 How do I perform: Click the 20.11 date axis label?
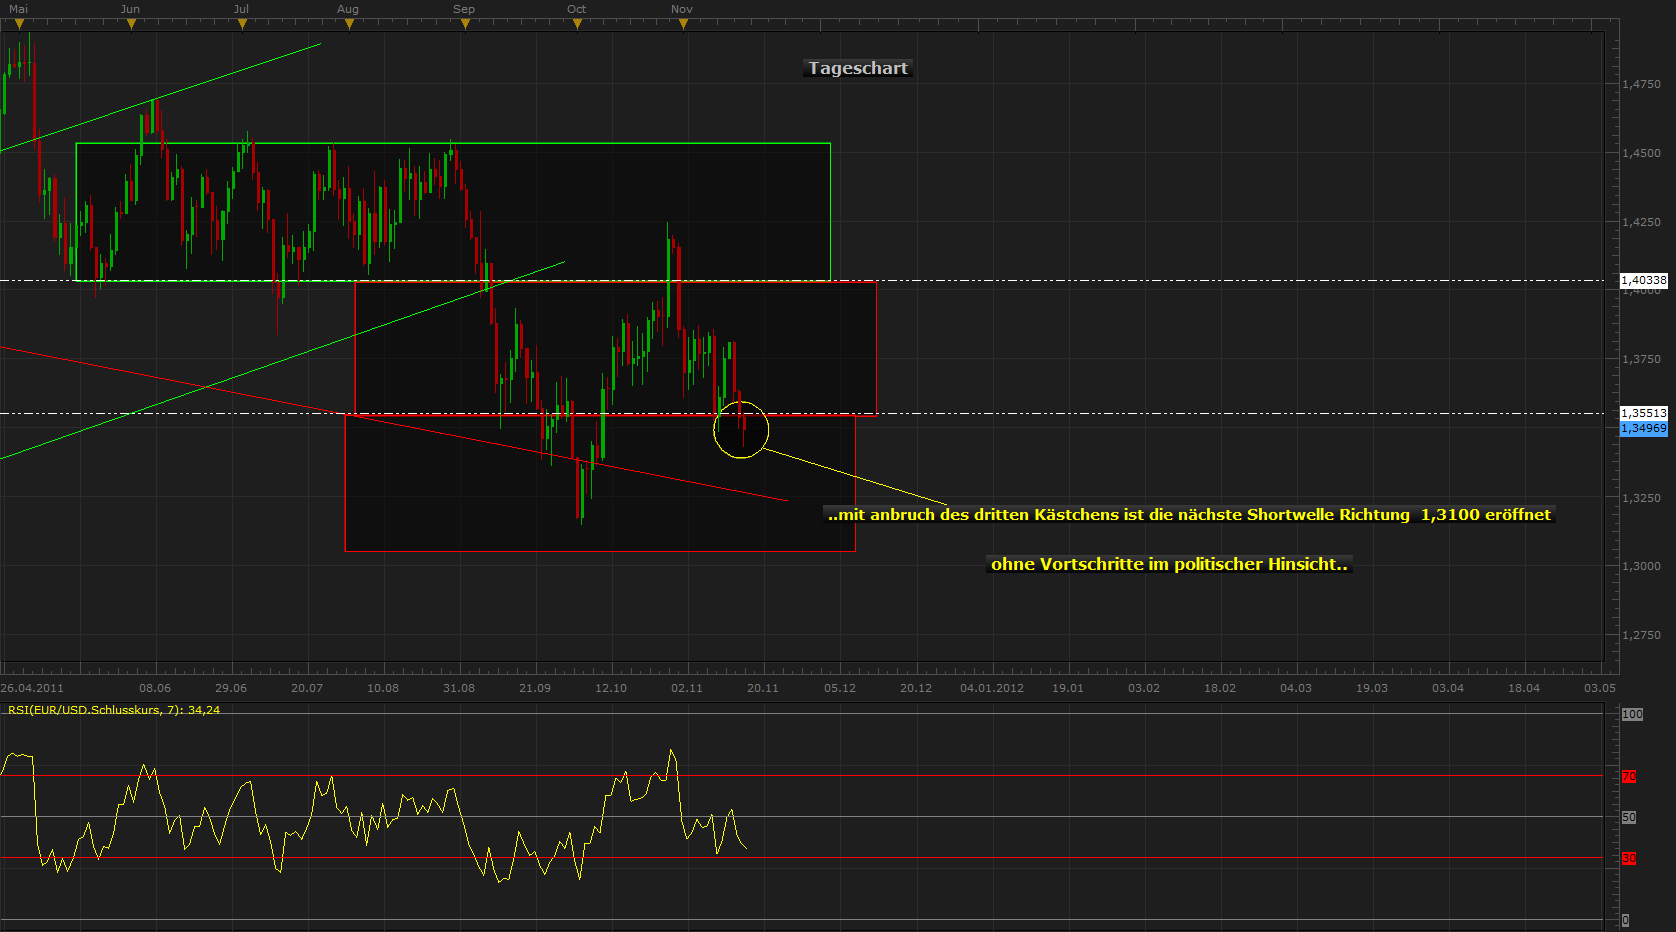coord(763,688)
